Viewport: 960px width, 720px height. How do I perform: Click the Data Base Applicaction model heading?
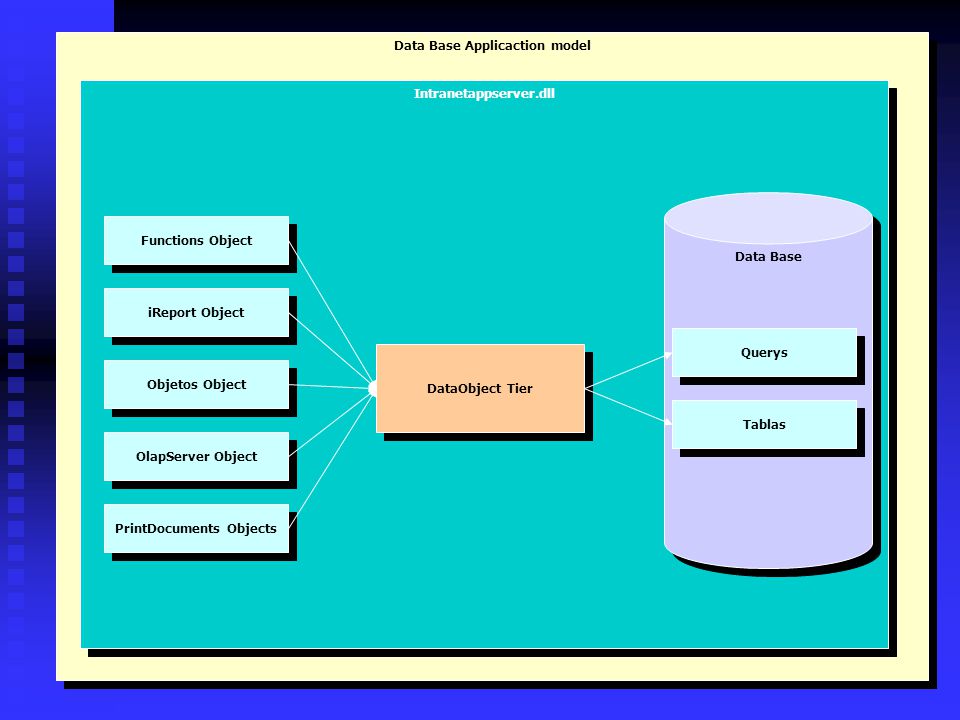coord(492,45)
